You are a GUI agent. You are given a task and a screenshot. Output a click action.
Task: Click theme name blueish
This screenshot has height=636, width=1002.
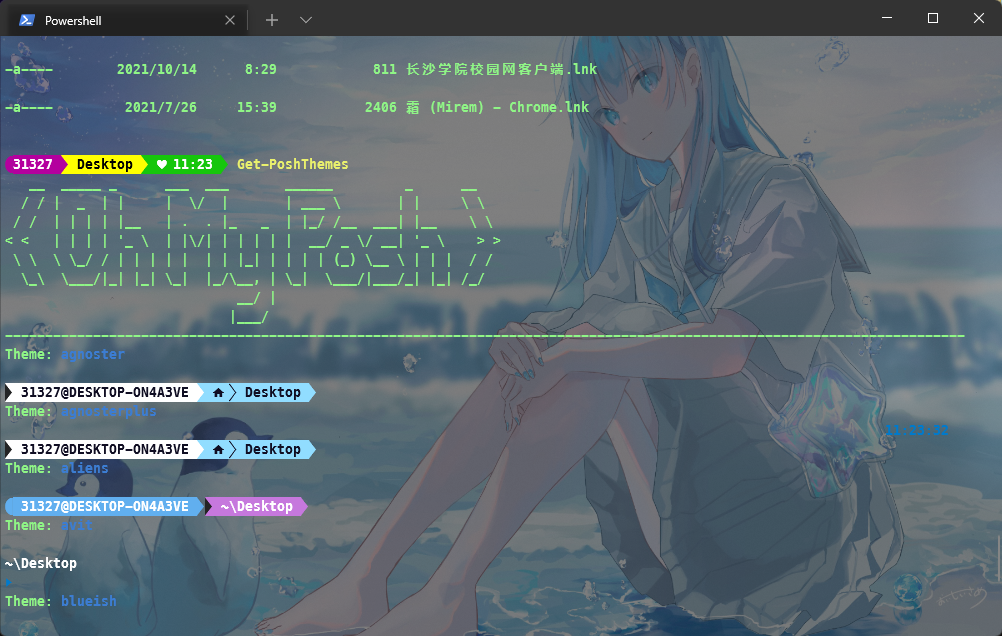point(89,601)
